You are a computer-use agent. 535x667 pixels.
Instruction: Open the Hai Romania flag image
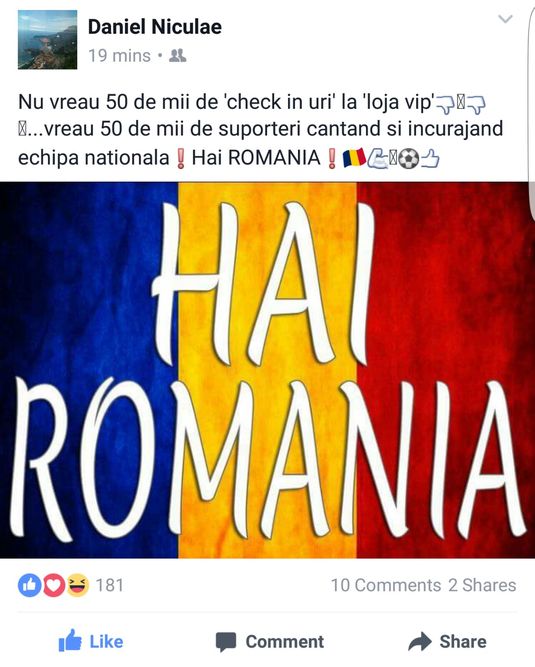pos(268,370)
